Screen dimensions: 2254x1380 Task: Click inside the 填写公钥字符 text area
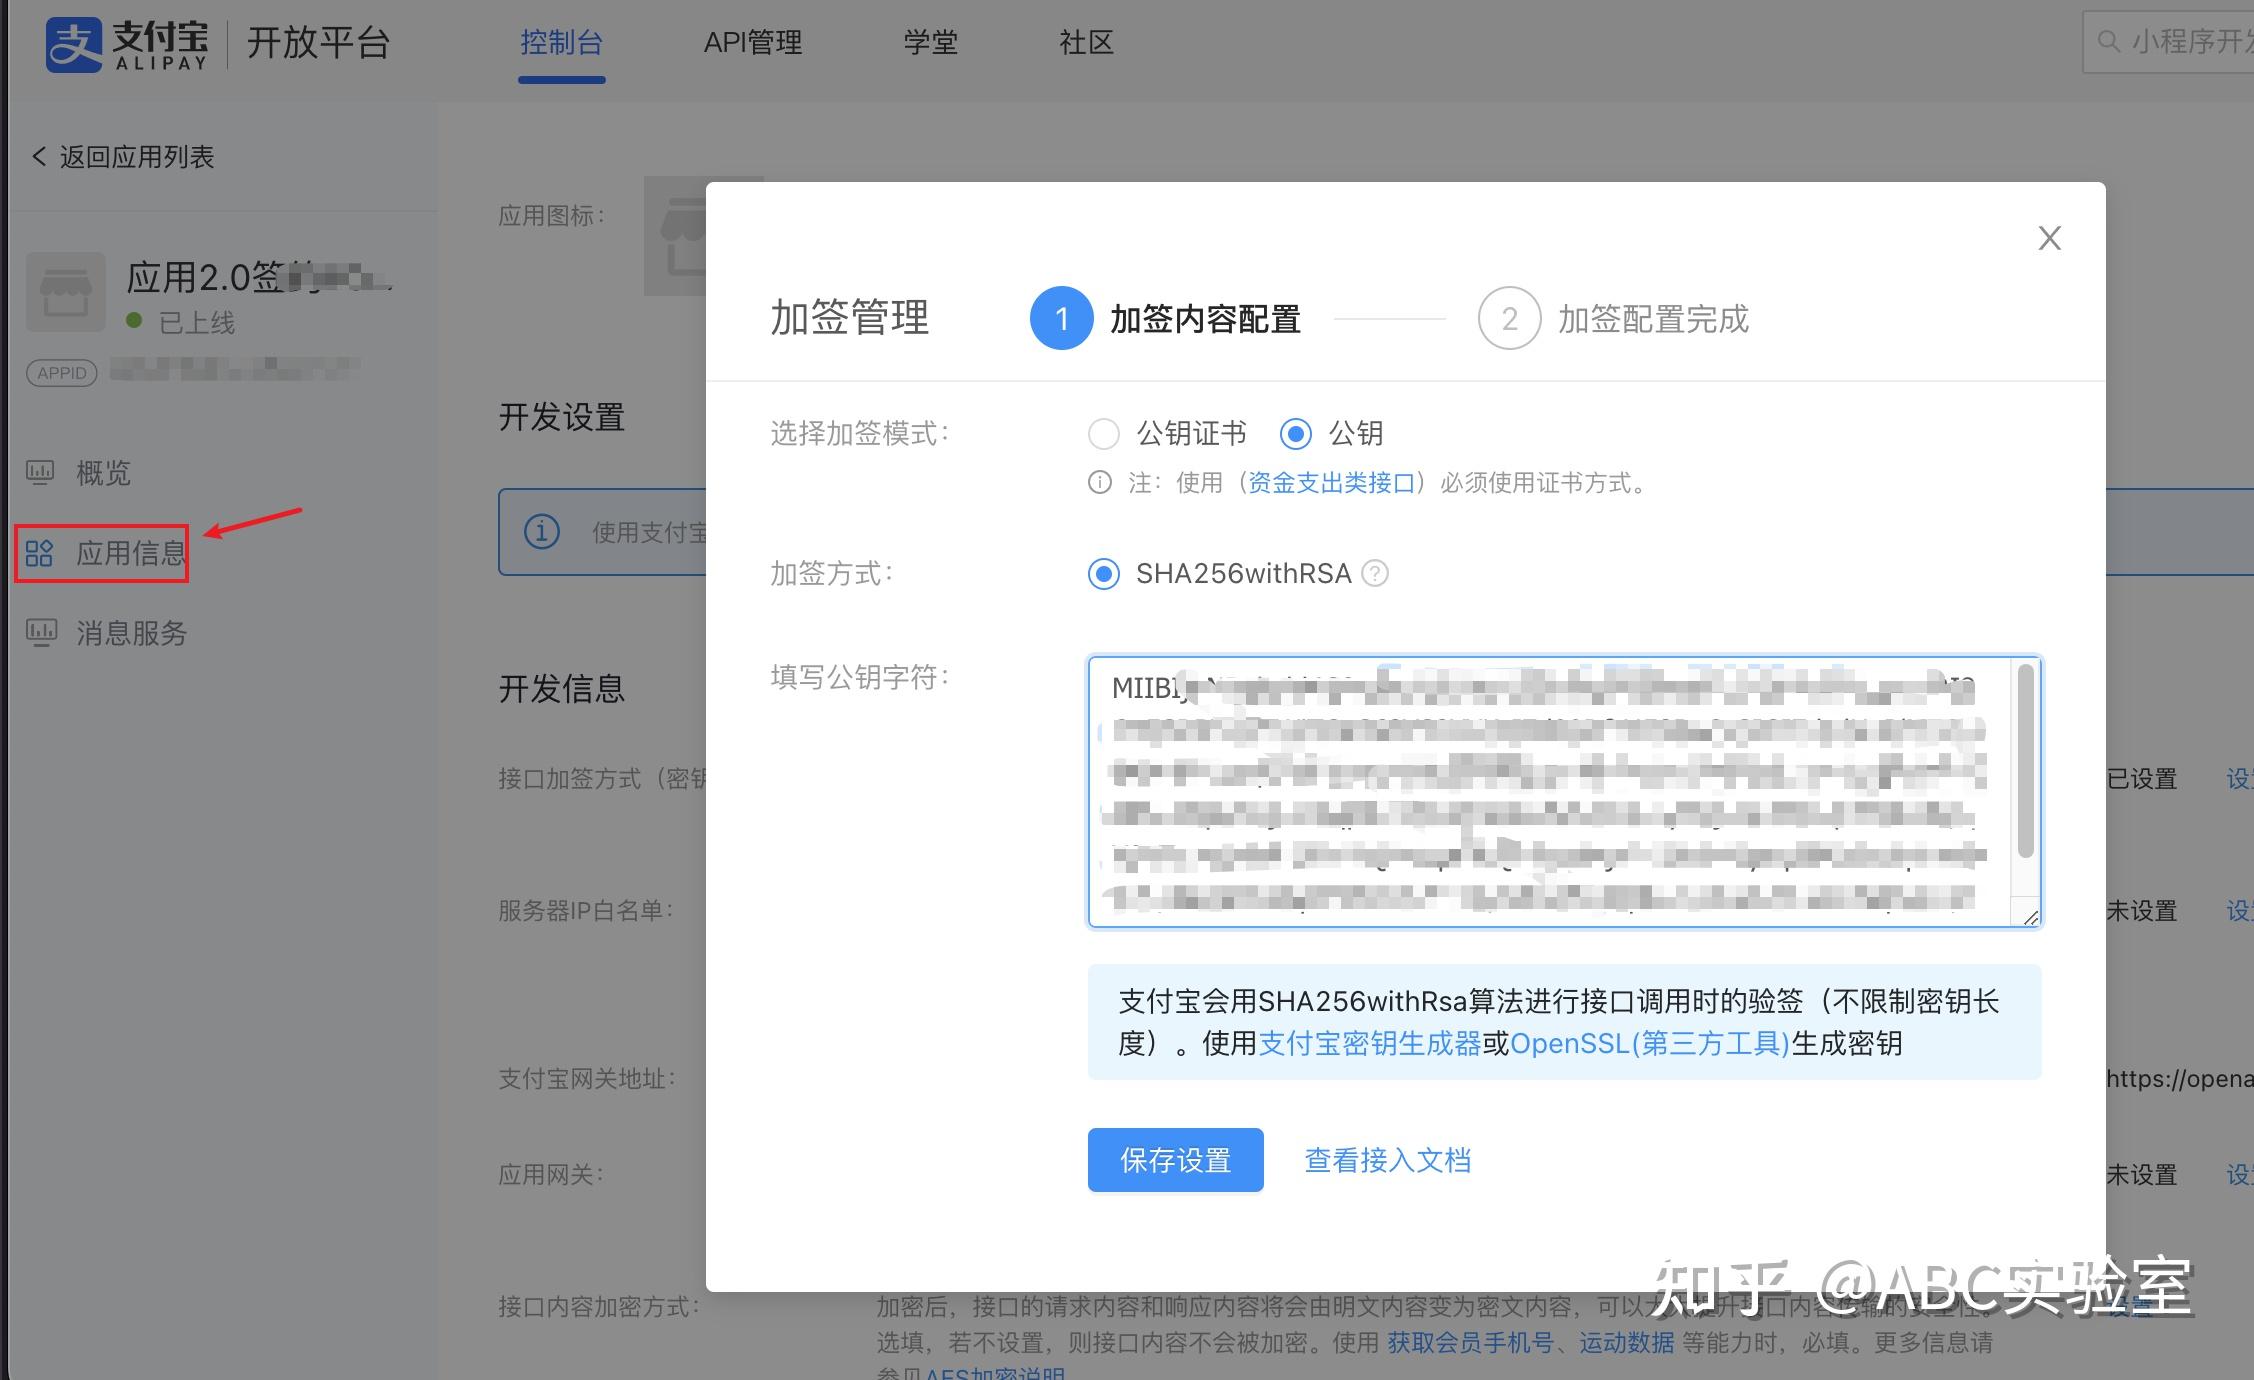[1560, 790]
